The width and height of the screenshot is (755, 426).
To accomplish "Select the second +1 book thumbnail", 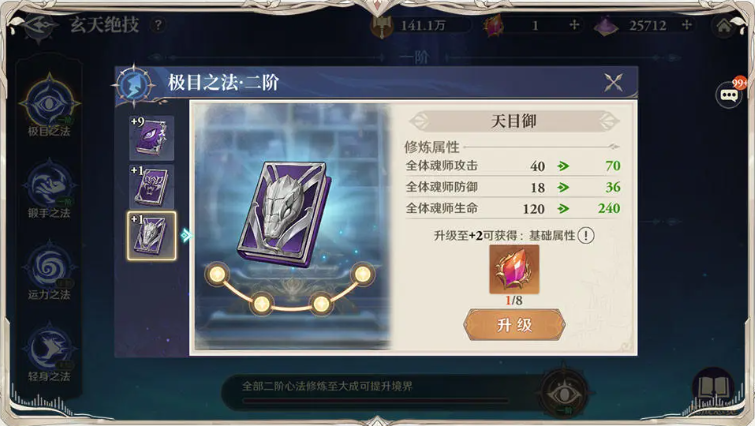I will coord(151,186).
